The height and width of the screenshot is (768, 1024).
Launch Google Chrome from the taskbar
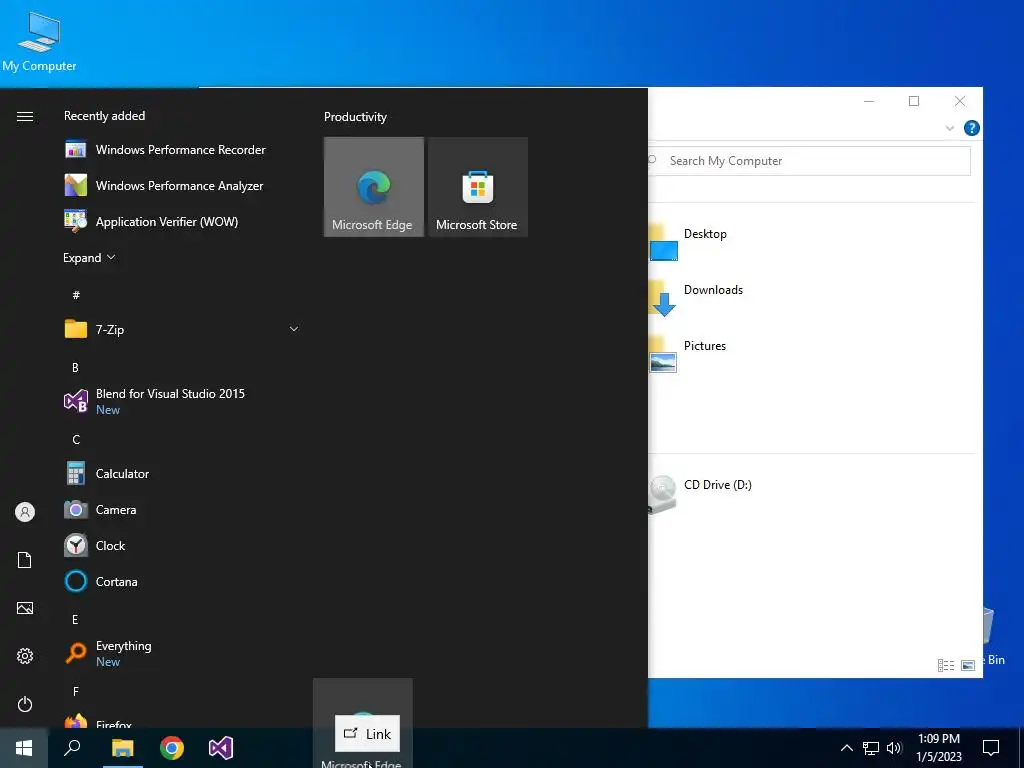[172, 748]
